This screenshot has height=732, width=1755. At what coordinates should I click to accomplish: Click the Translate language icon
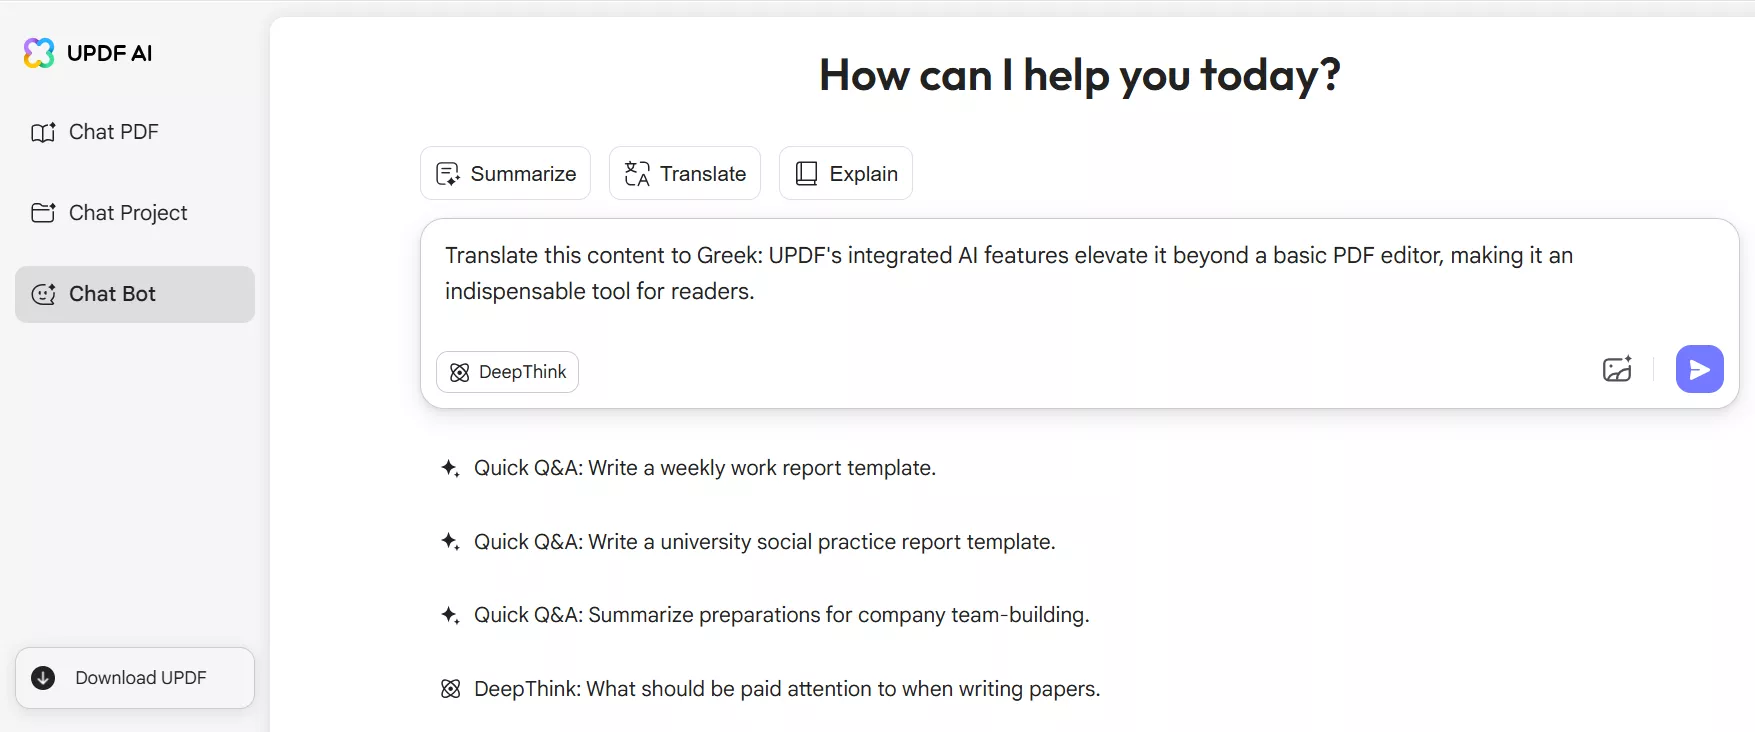point(638,173)
